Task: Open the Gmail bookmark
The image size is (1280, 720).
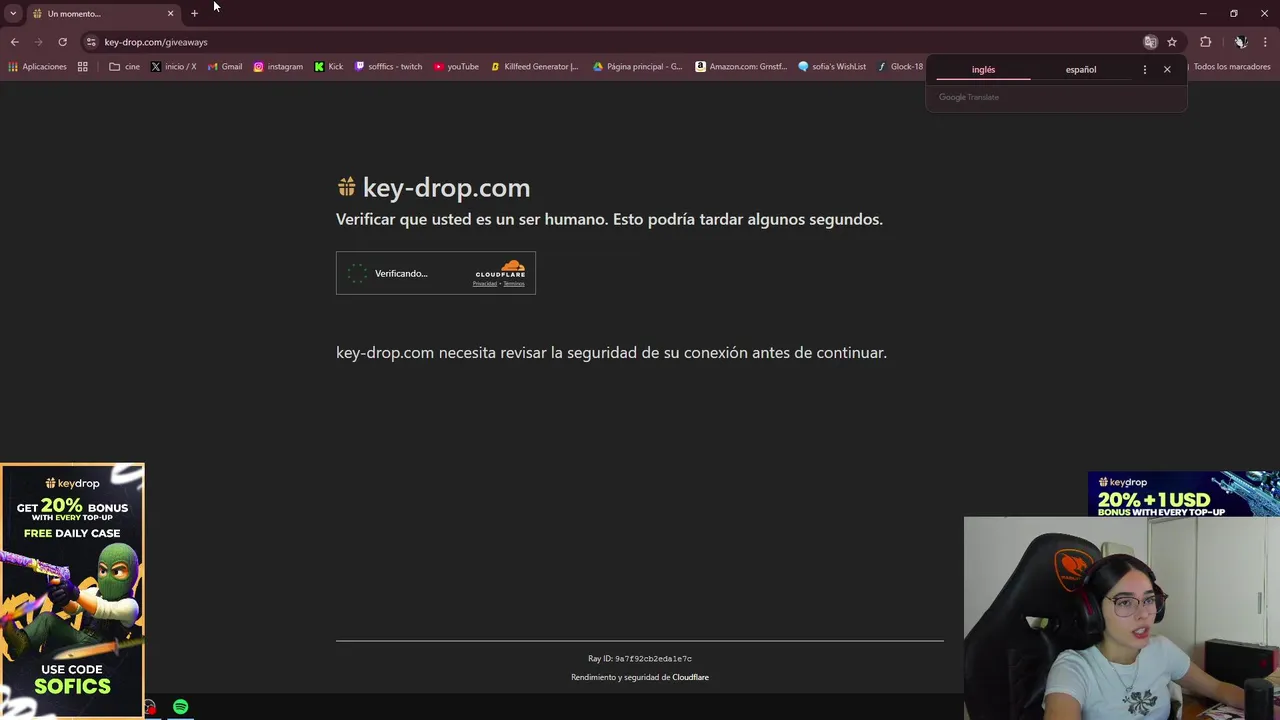Action: (x=224, y=67)
